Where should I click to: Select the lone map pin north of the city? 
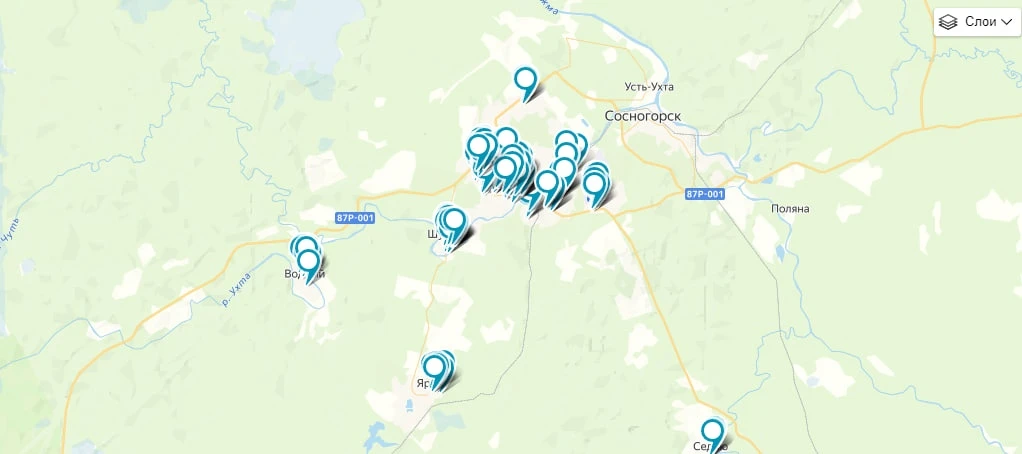click(x=525, y=85)
